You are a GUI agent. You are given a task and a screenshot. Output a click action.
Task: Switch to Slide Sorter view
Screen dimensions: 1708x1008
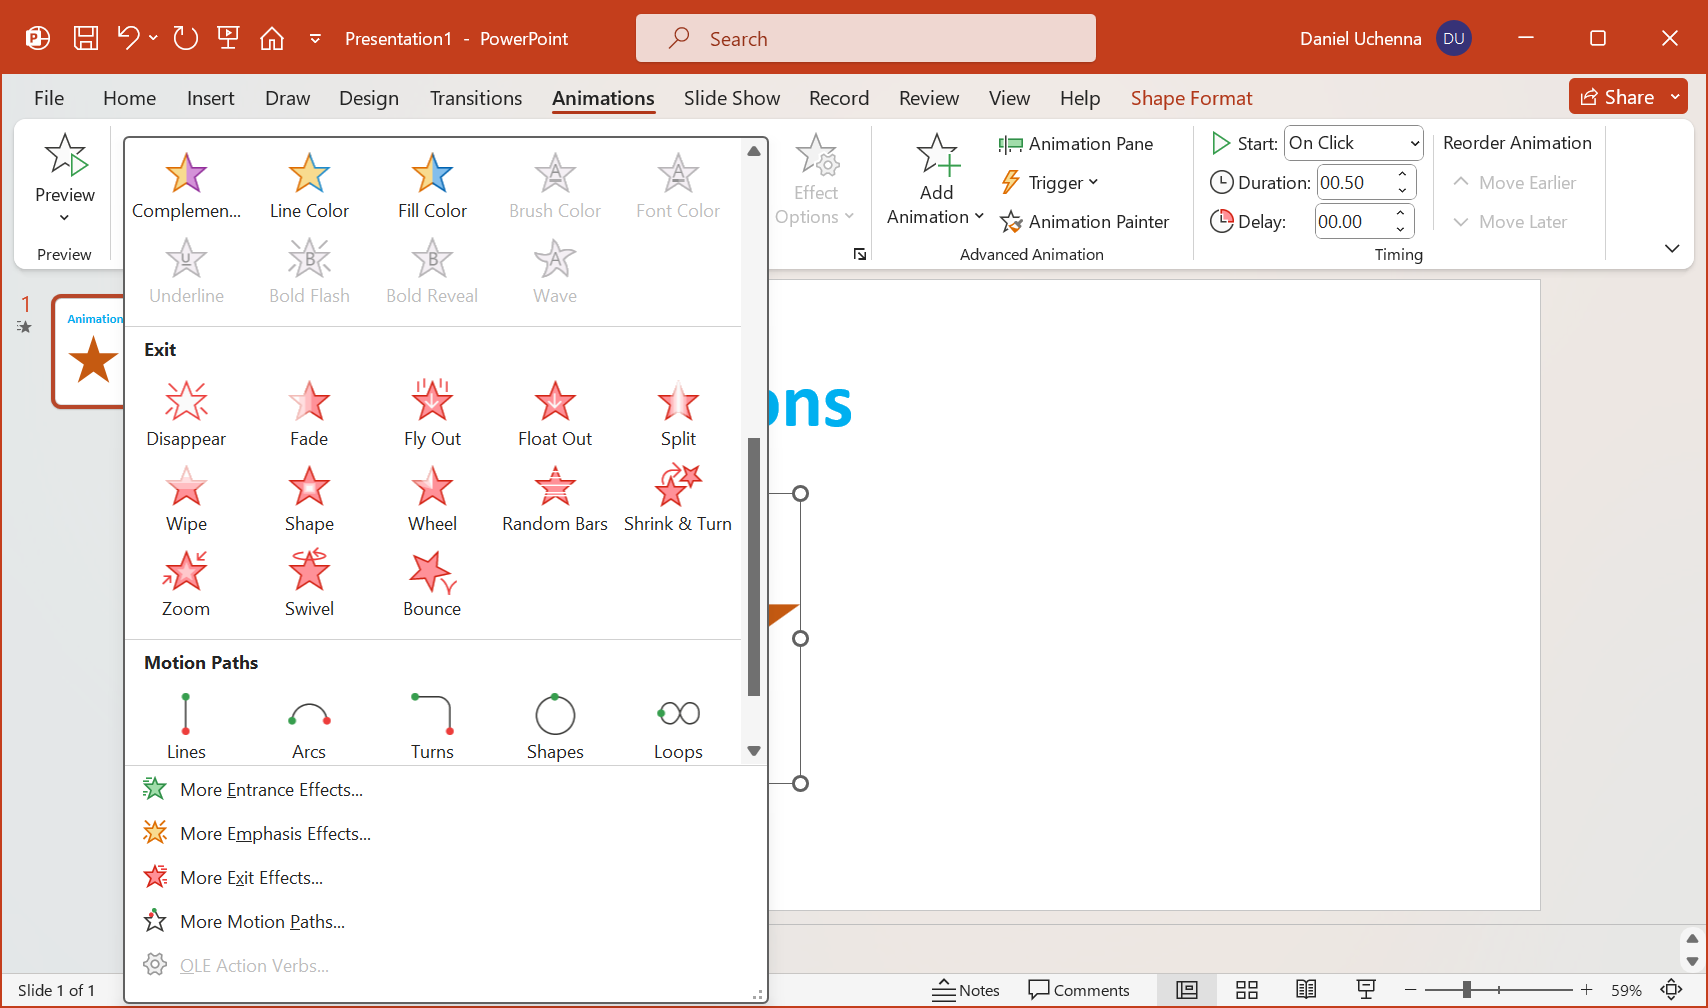(x=1246, y=990)
